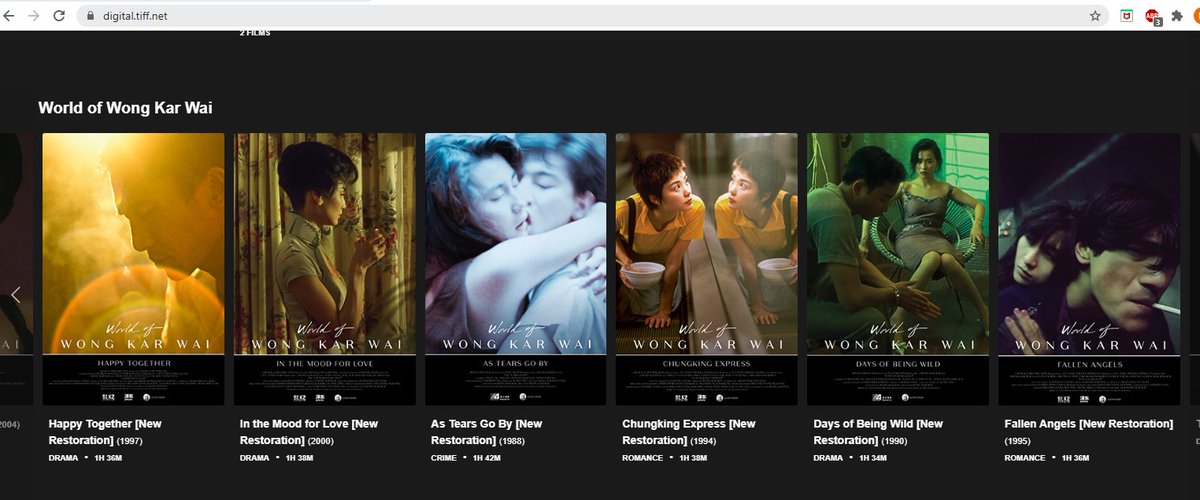Click '1H 36M' runtime under Fallen Angels
The height and width of the screenshot is (500, 1200).
(1076, 458)
